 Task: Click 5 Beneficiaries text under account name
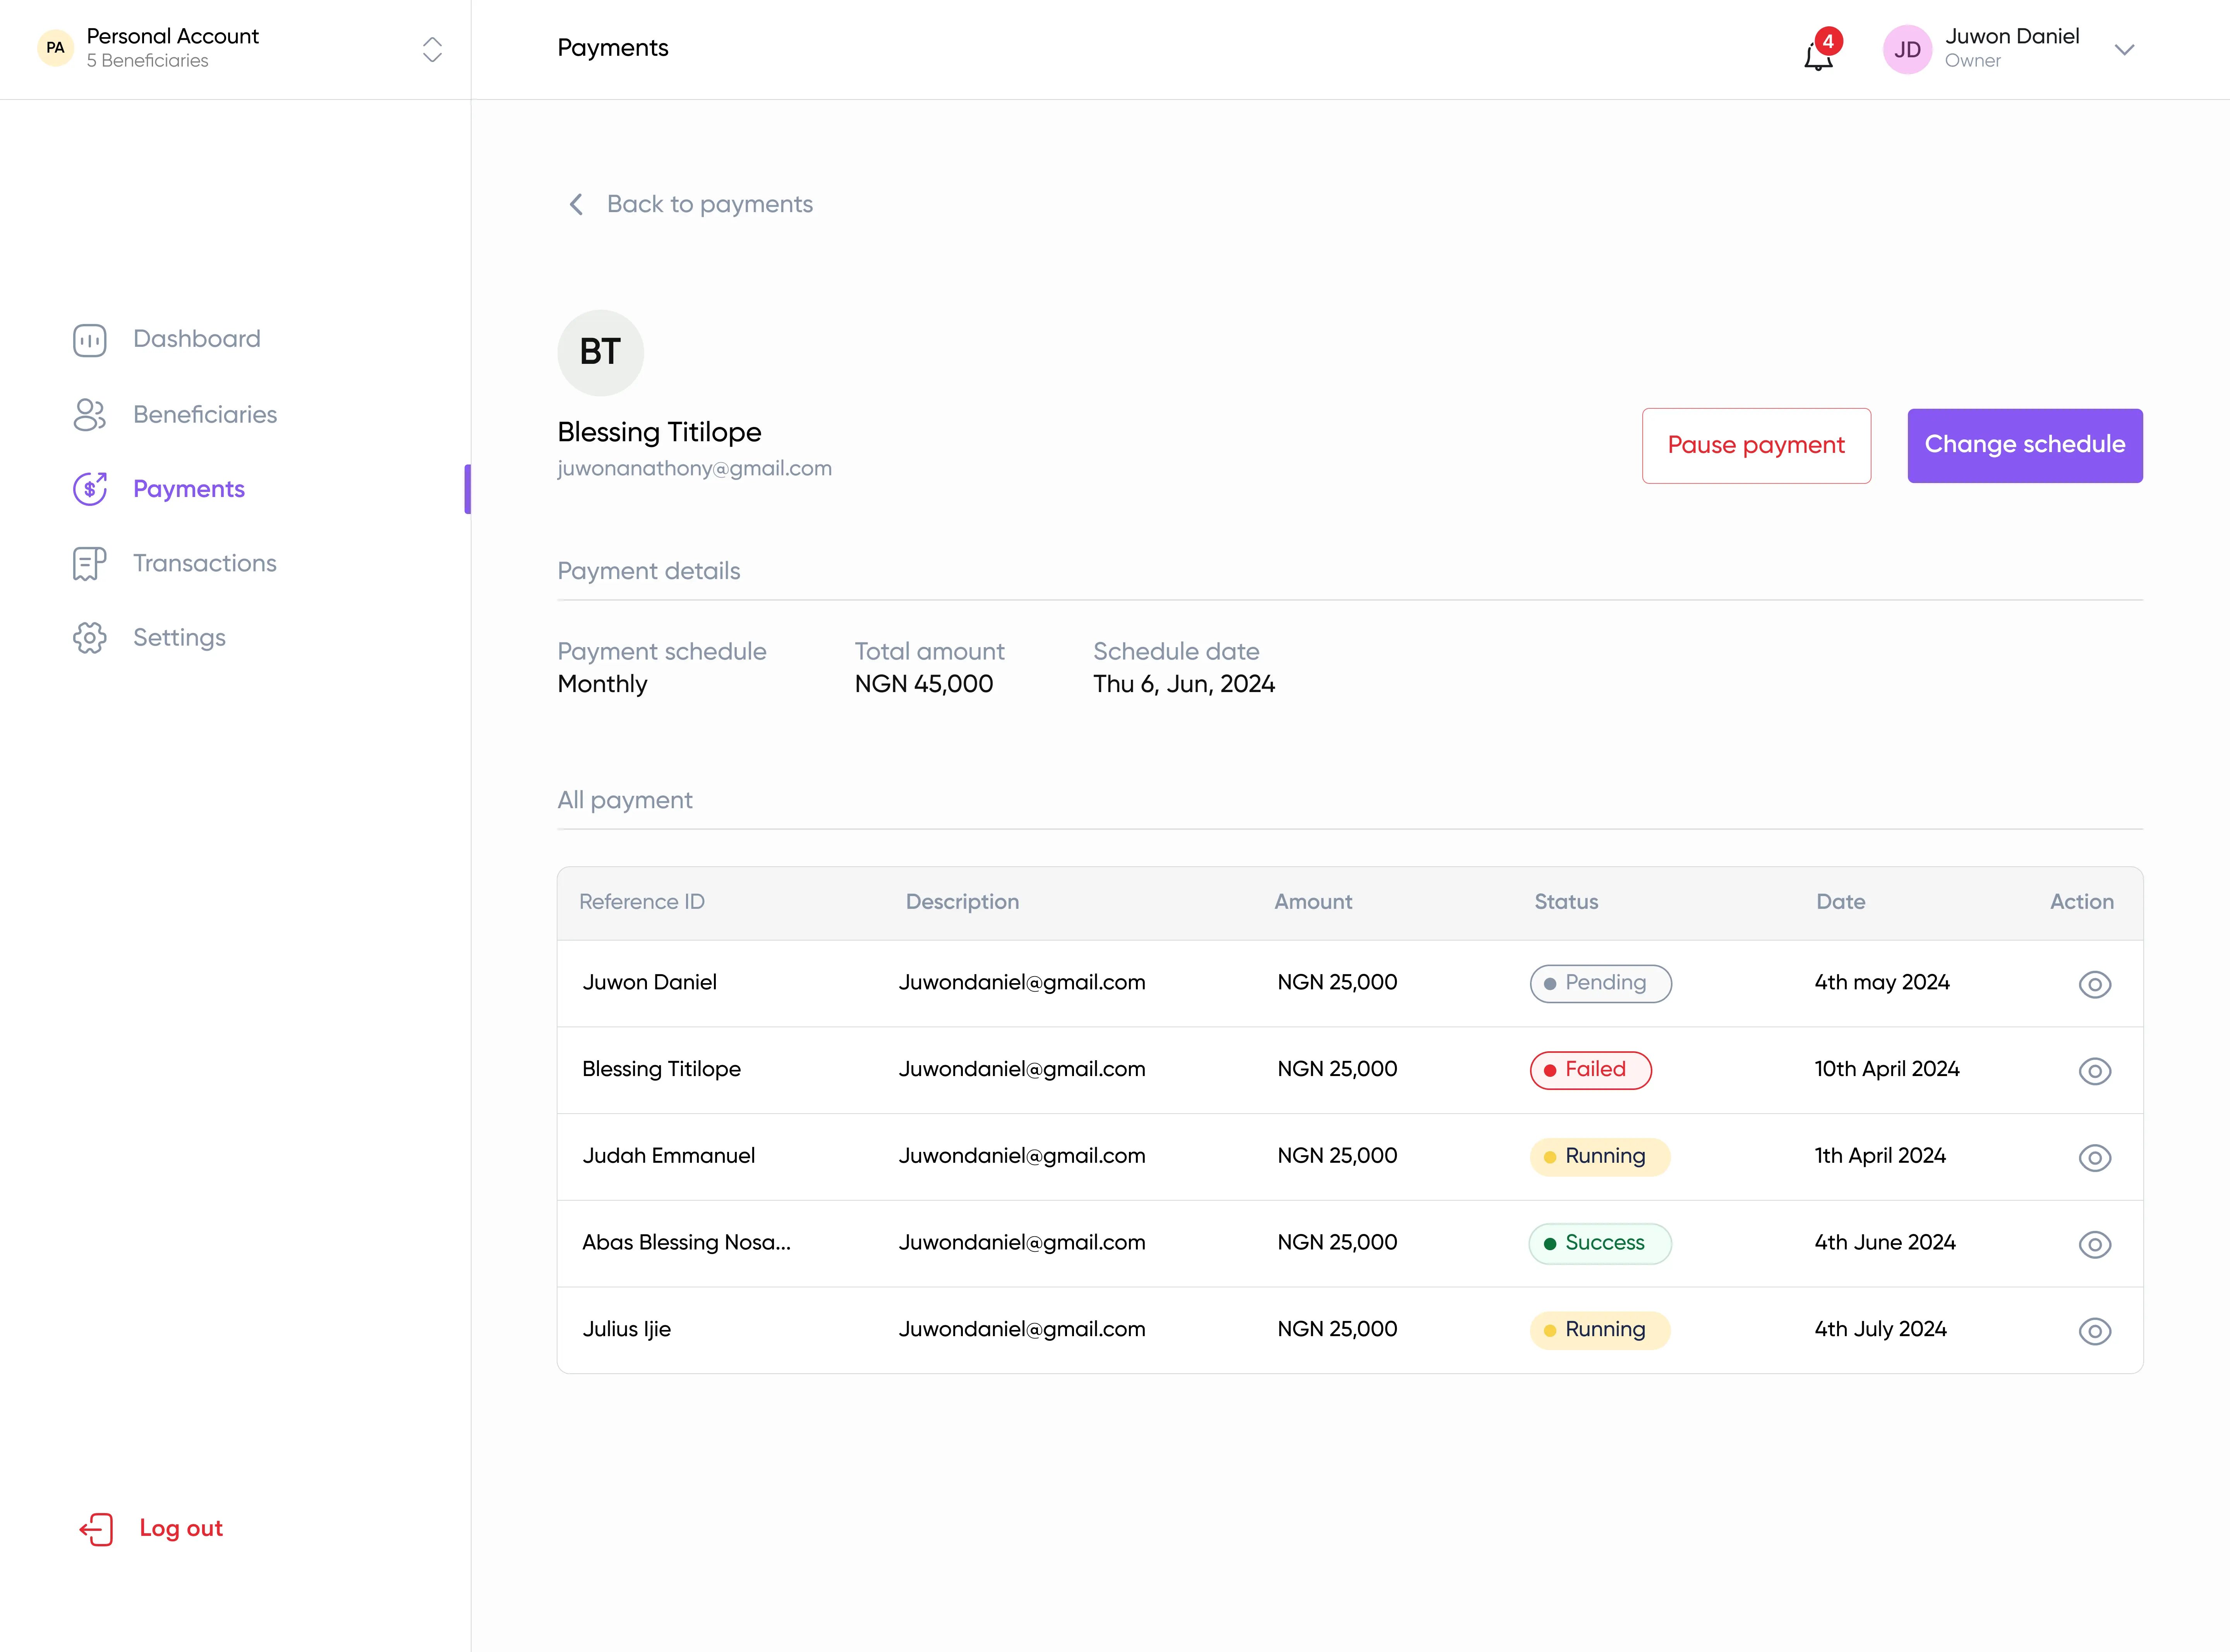[x=147, y=61]
